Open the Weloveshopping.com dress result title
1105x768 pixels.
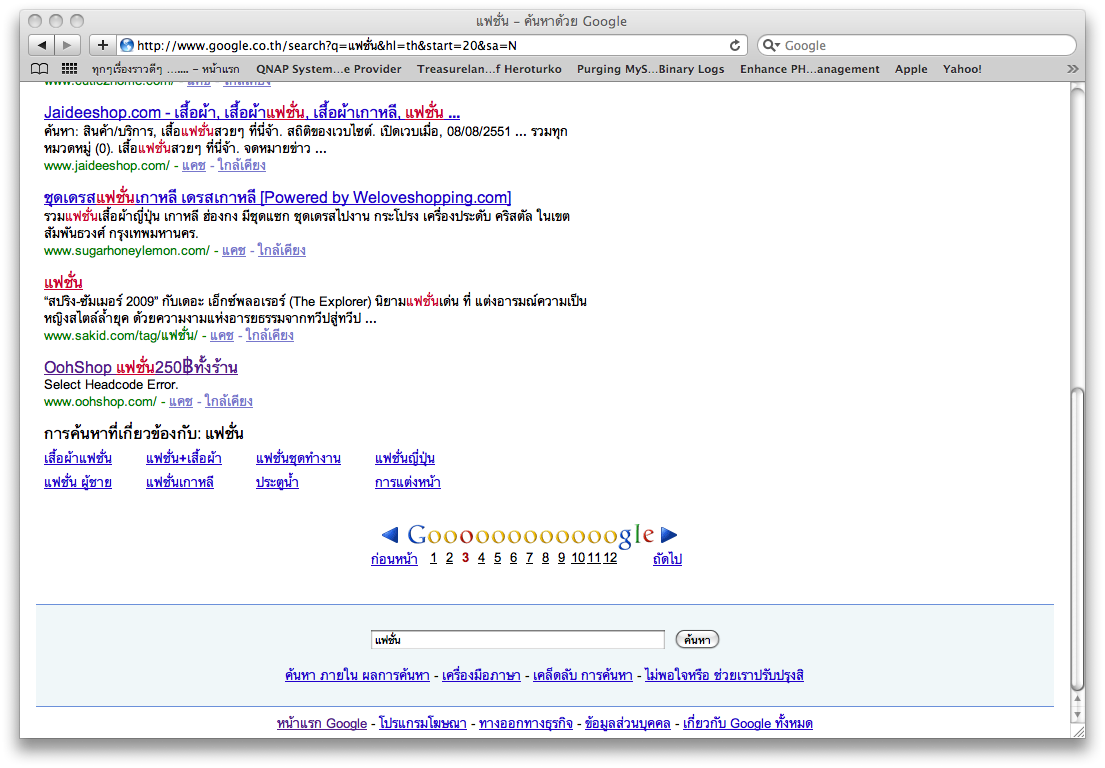click(x=277, y=197)
